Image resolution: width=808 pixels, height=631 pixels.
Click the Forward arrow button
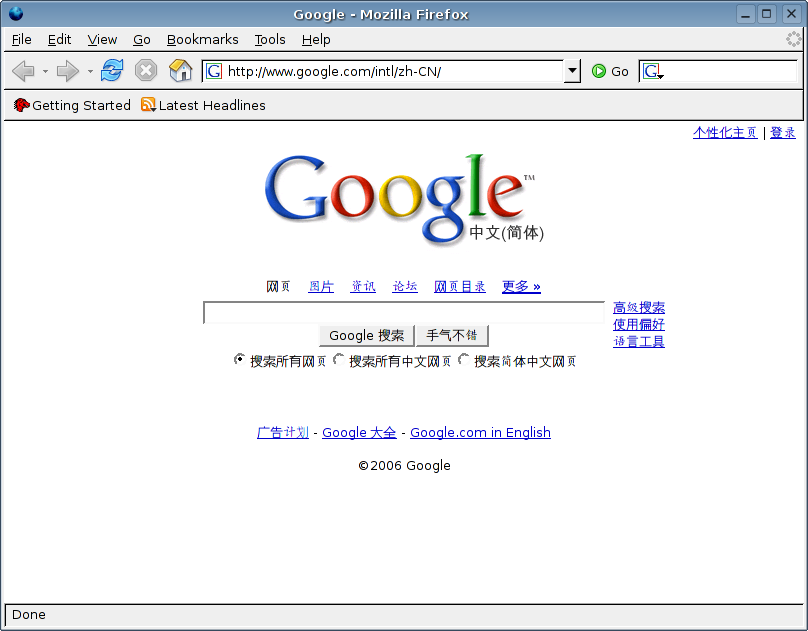click(x=68, y=71)
